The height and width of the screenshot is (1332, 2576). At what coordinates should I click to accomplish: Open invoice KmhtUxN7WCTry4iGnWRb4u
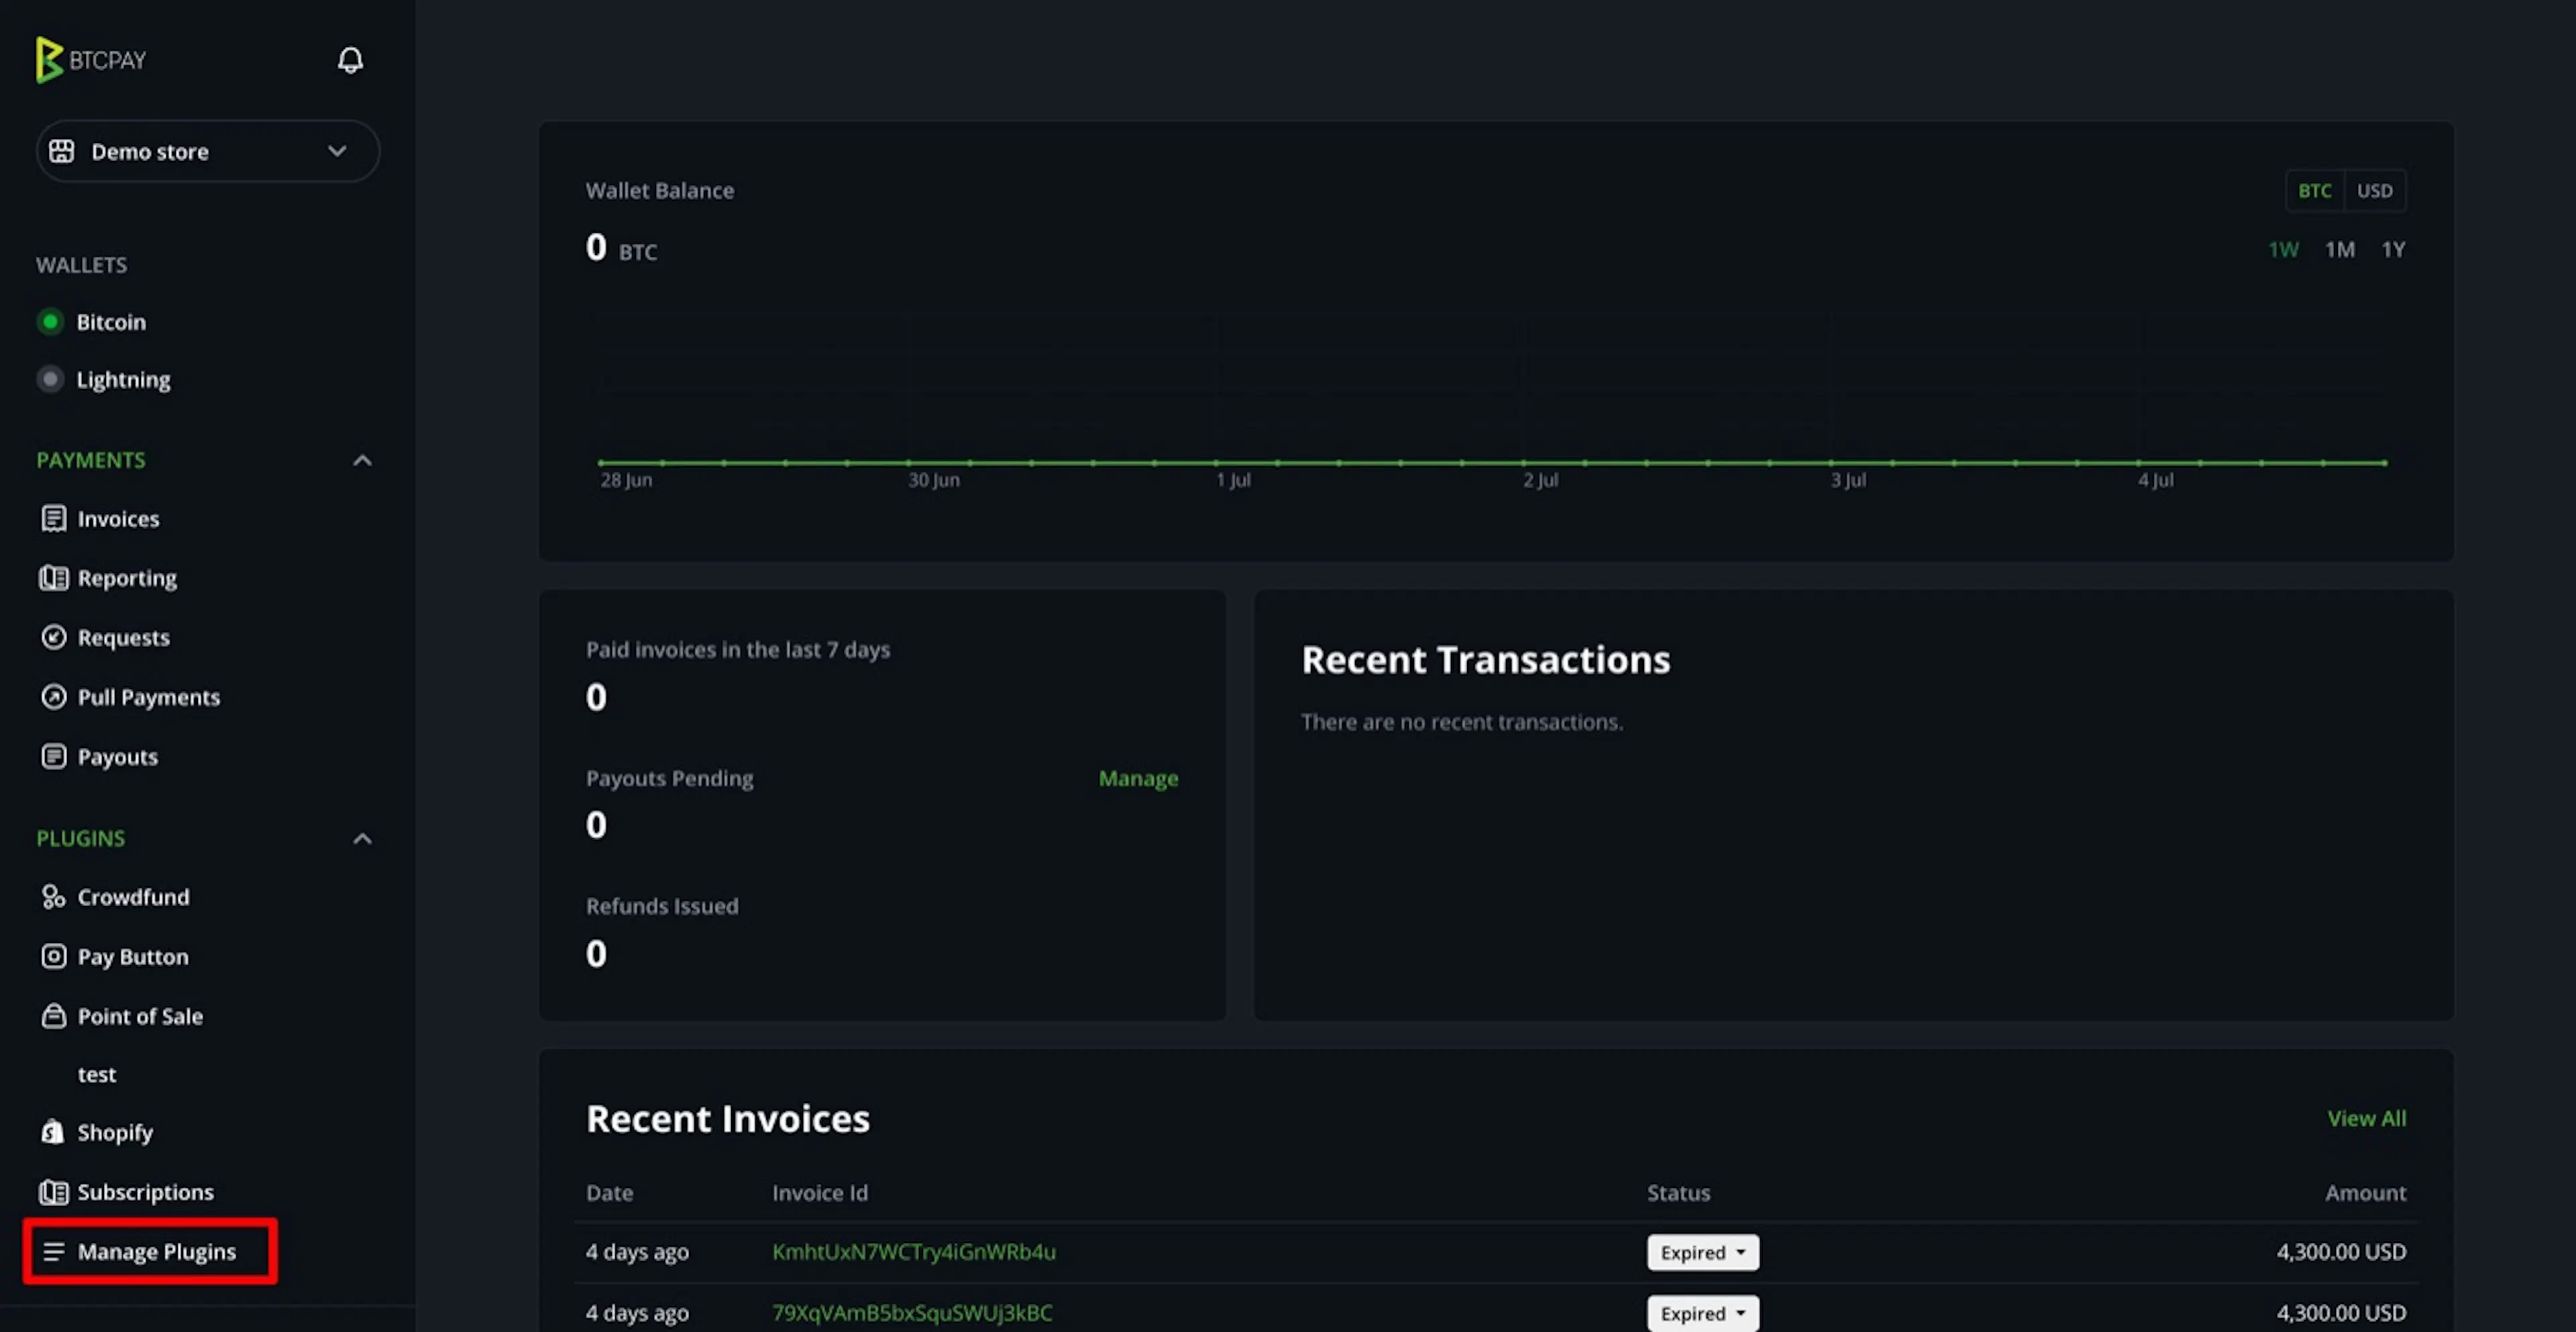[x=913, y=1252]
